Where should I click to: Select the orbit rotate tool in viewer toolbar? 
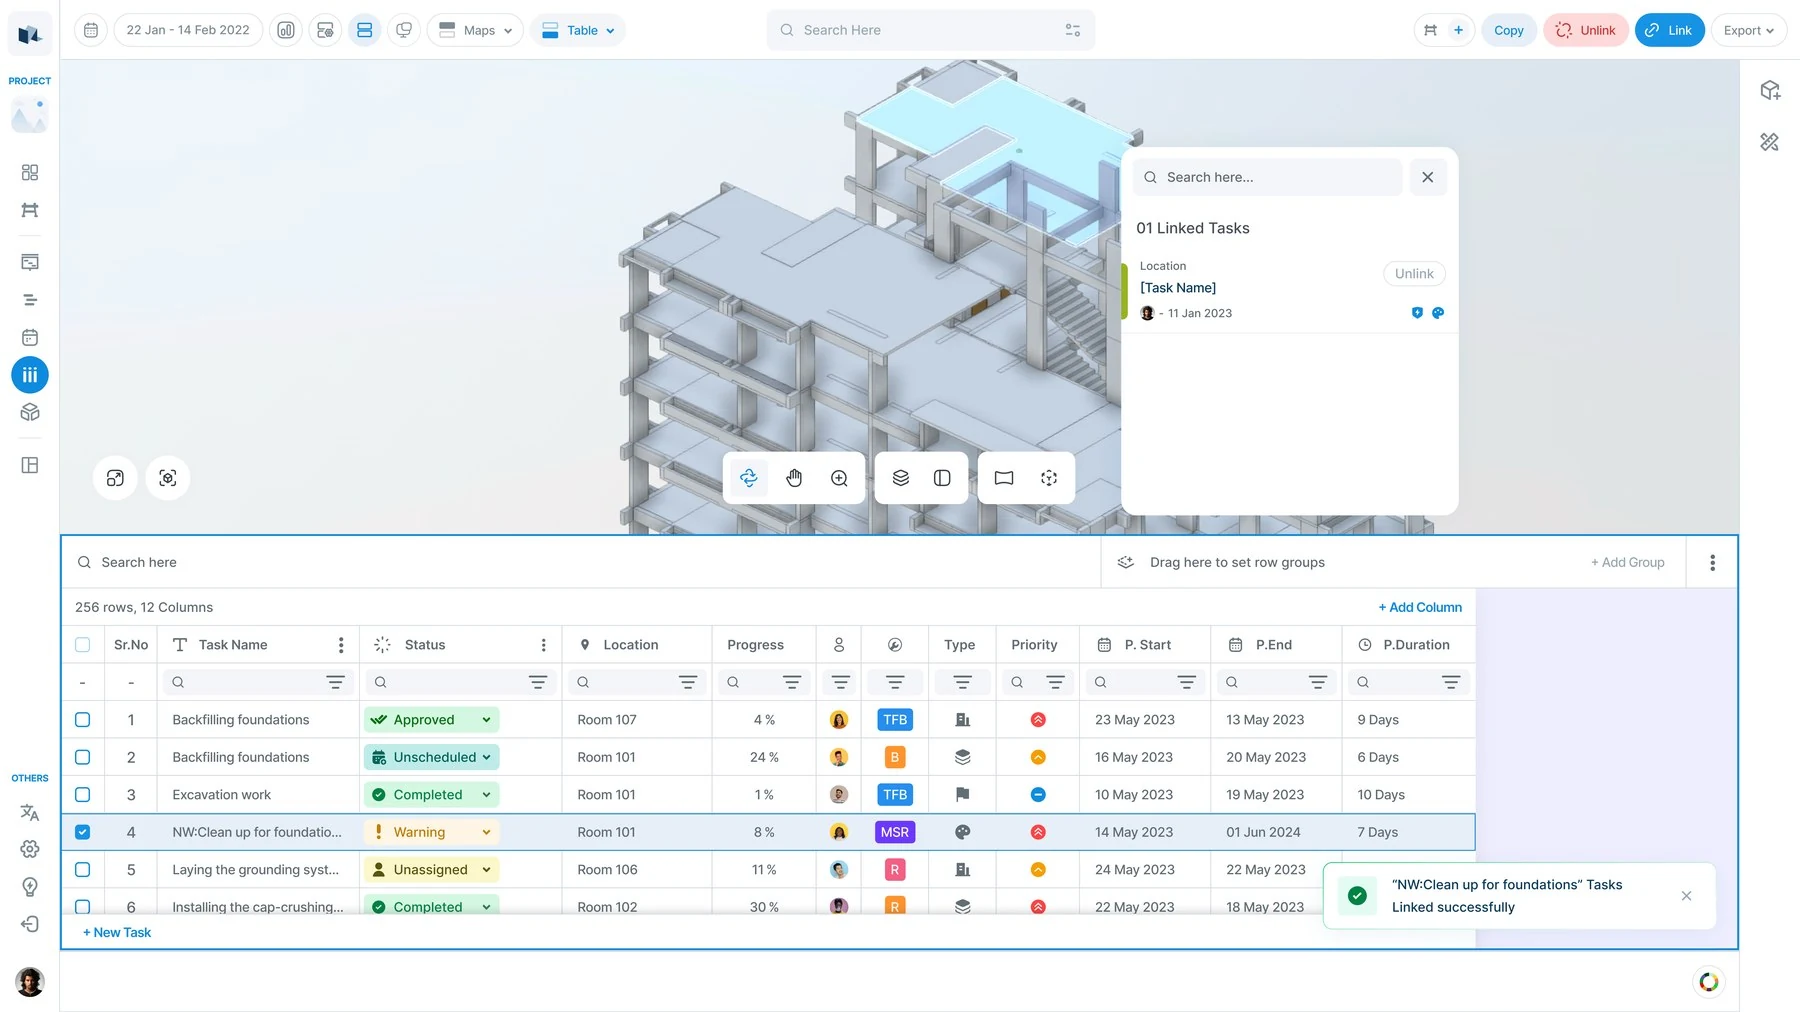click(x=749, y=478)
